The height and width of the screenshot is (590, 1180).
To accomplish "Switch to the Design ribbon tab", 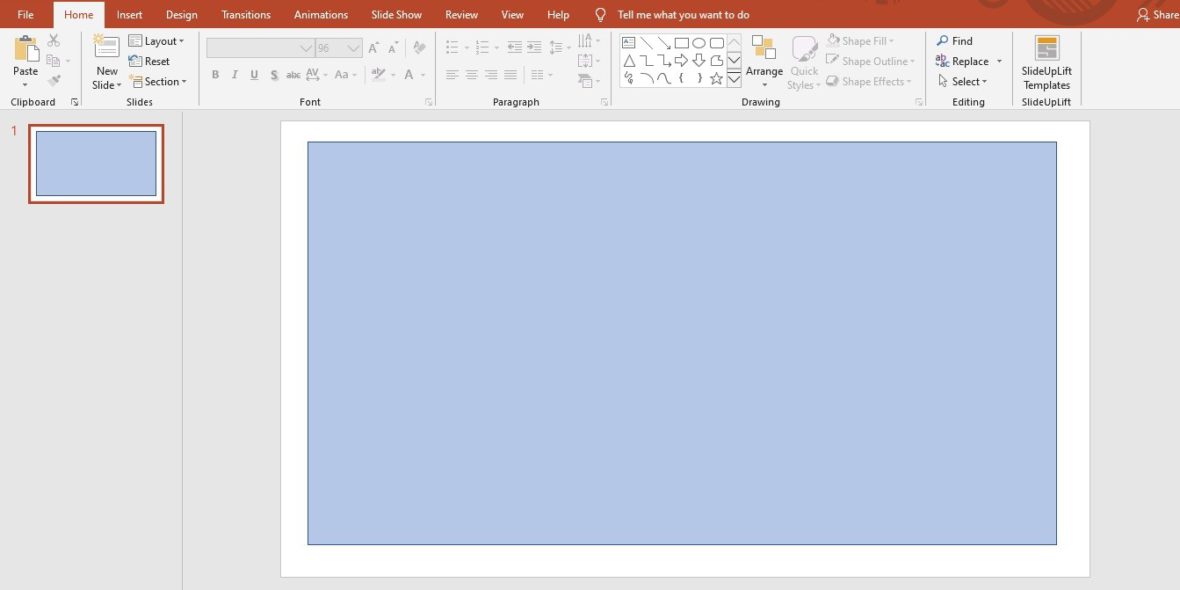I will [x=181, y=14].
